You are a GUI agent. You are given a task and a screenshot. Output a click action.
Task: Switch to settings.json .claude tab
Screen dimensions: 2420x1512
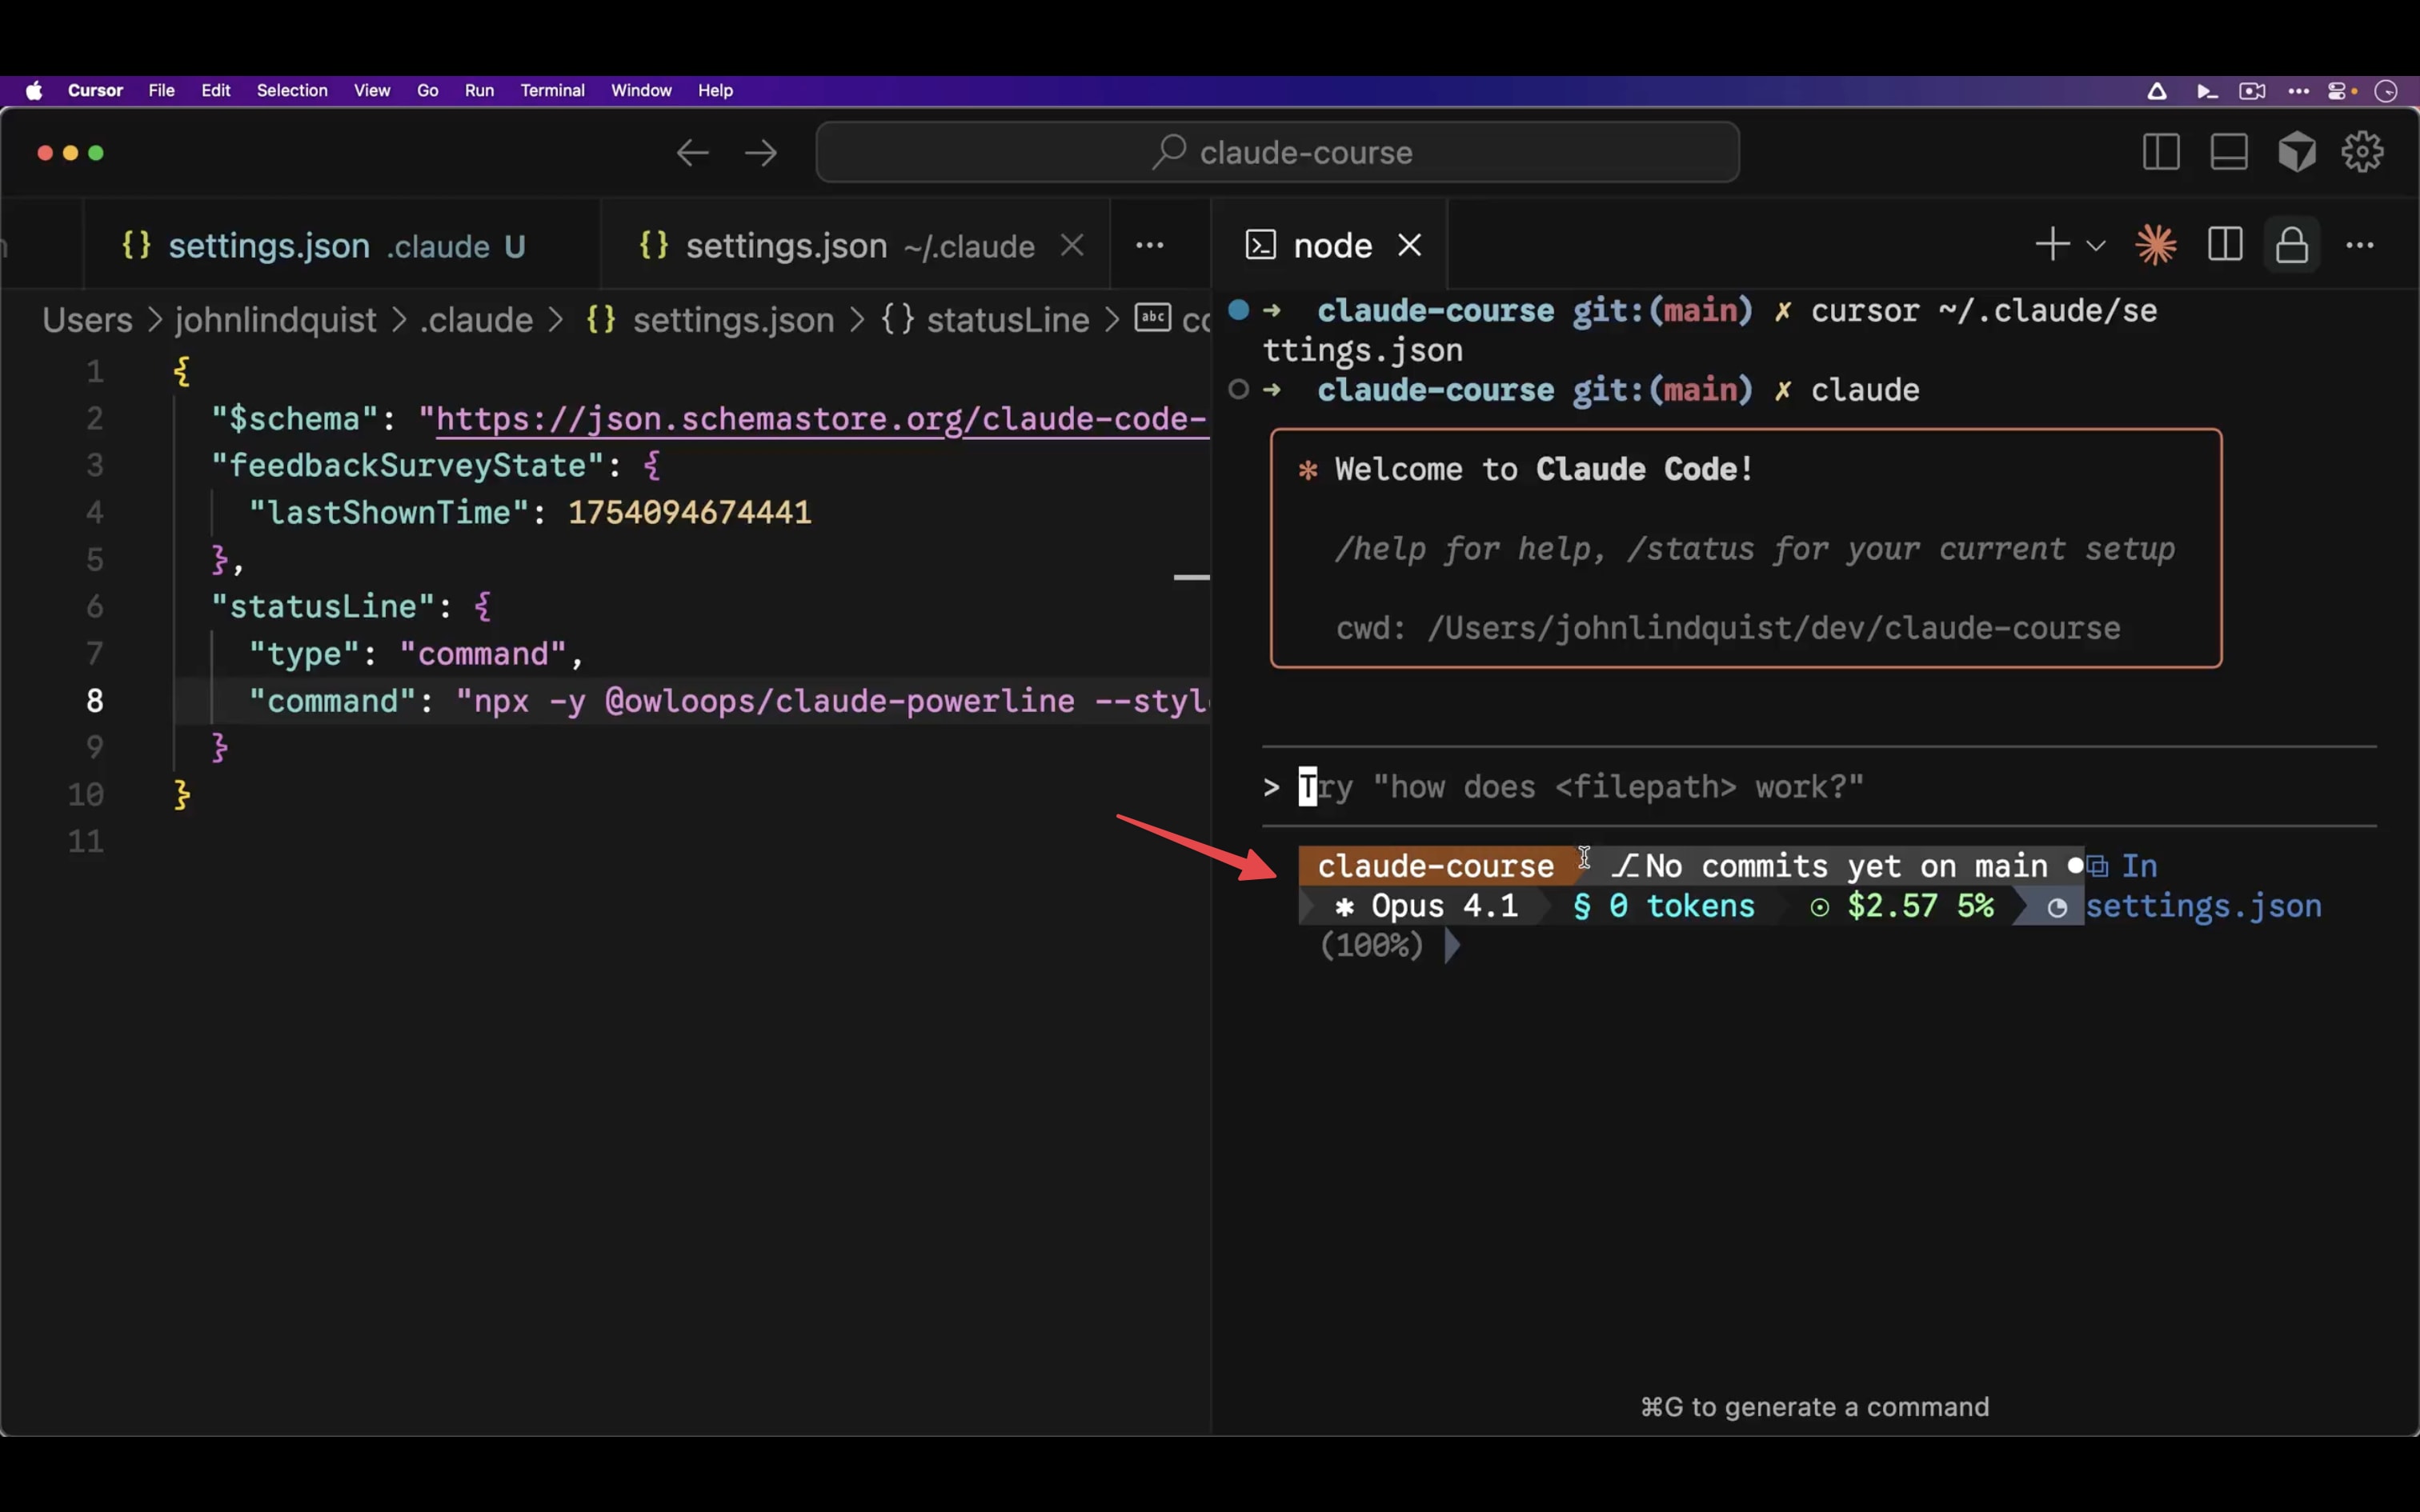point(343,245)
